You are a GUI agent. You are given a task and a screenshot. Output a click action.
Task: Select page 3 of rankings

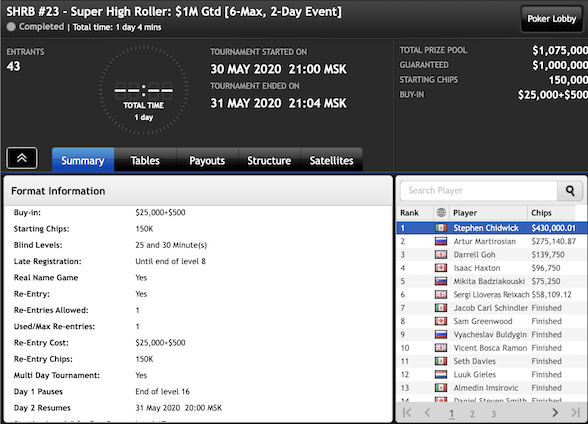494,414
